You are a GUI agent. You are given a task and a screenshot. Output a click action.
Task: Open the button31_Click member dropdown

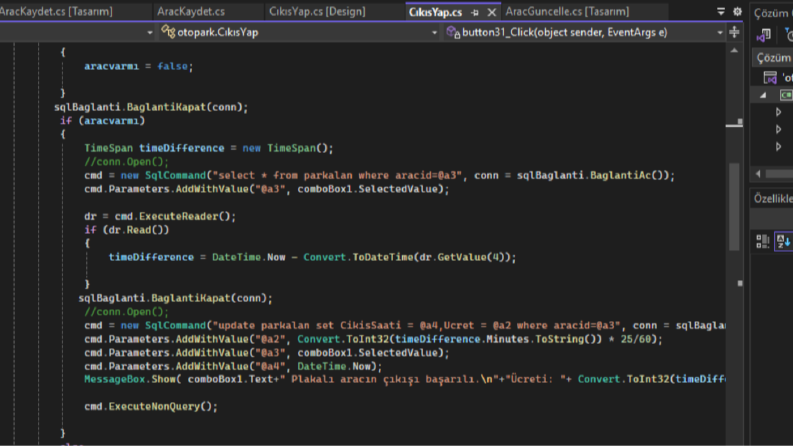pos(585,32)
